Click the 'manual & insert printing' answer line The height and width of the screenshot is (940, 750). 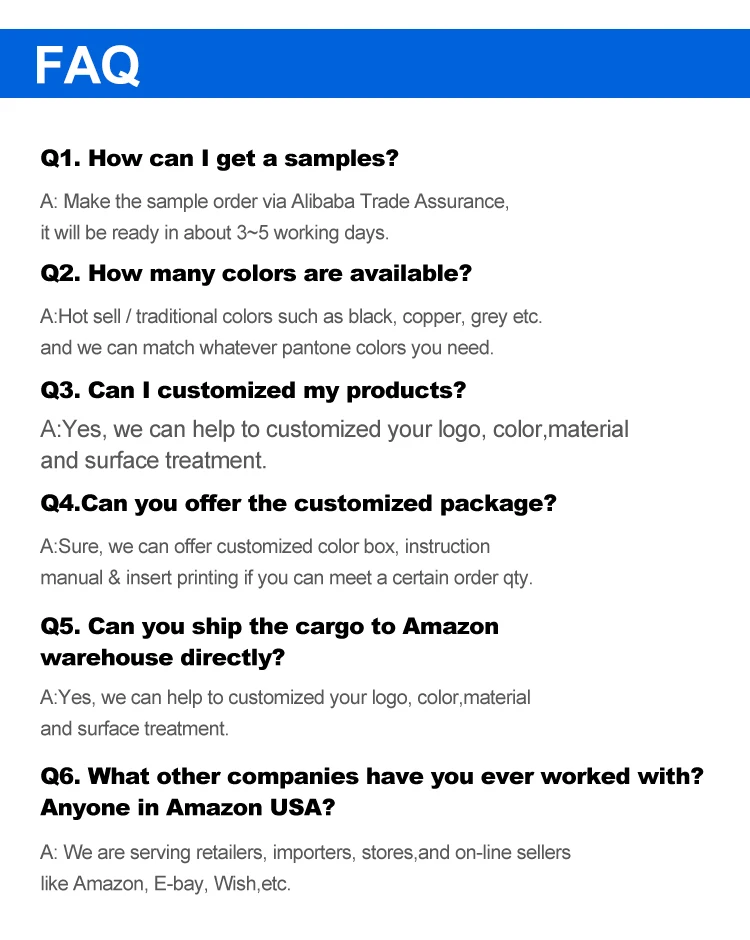pyautogui.click(x=286, y=578)
